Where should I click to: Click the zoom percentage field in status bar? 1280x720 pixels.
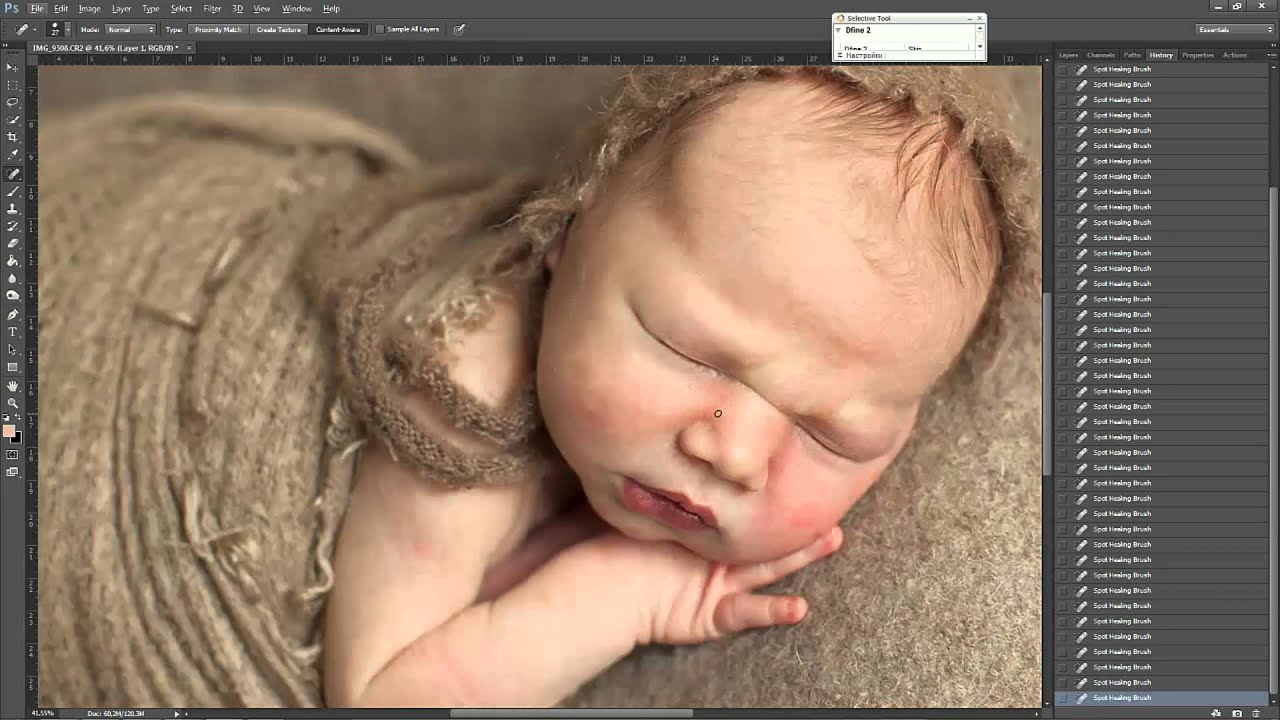(x=42, y=713)
